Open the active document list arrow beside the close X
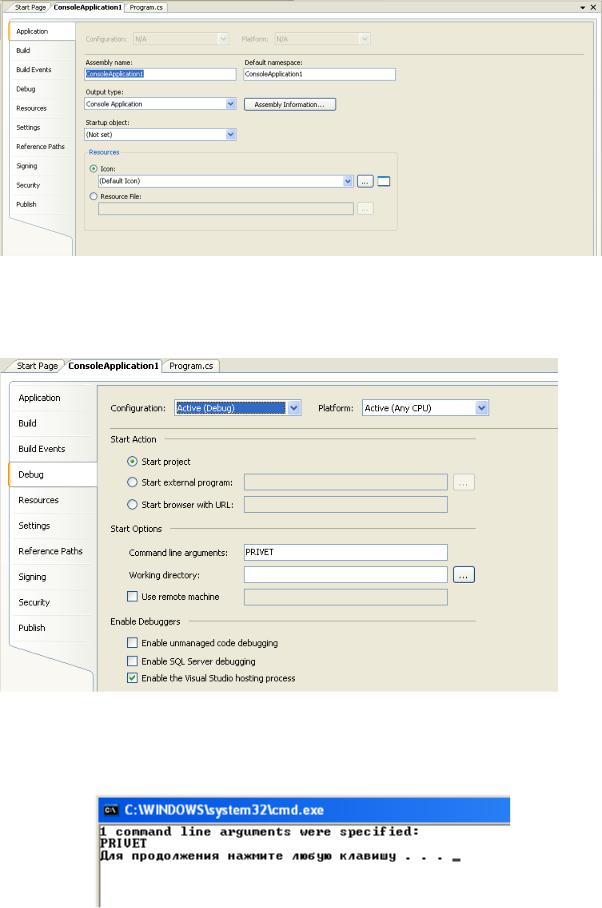The width and height of the screenshot is (602, 908). [x=583, y=8]
